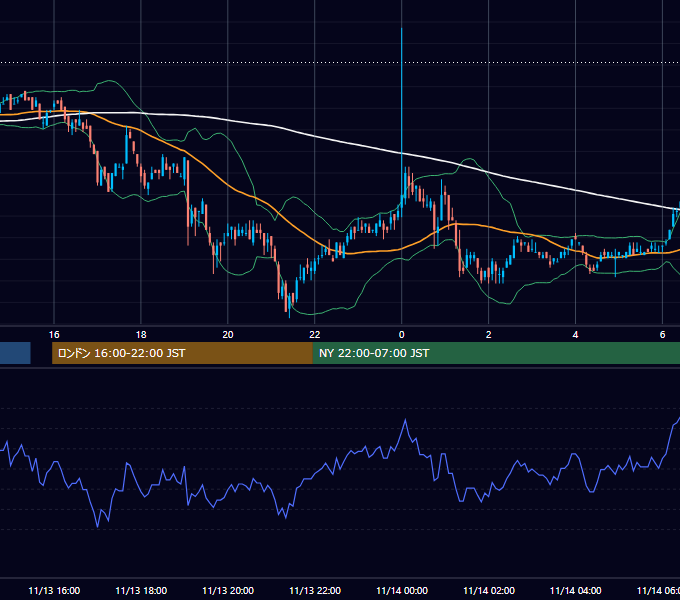Click the 11/13 18:00 time label
The width and height of the screenshot is (680, 600).
click(141, 590)
